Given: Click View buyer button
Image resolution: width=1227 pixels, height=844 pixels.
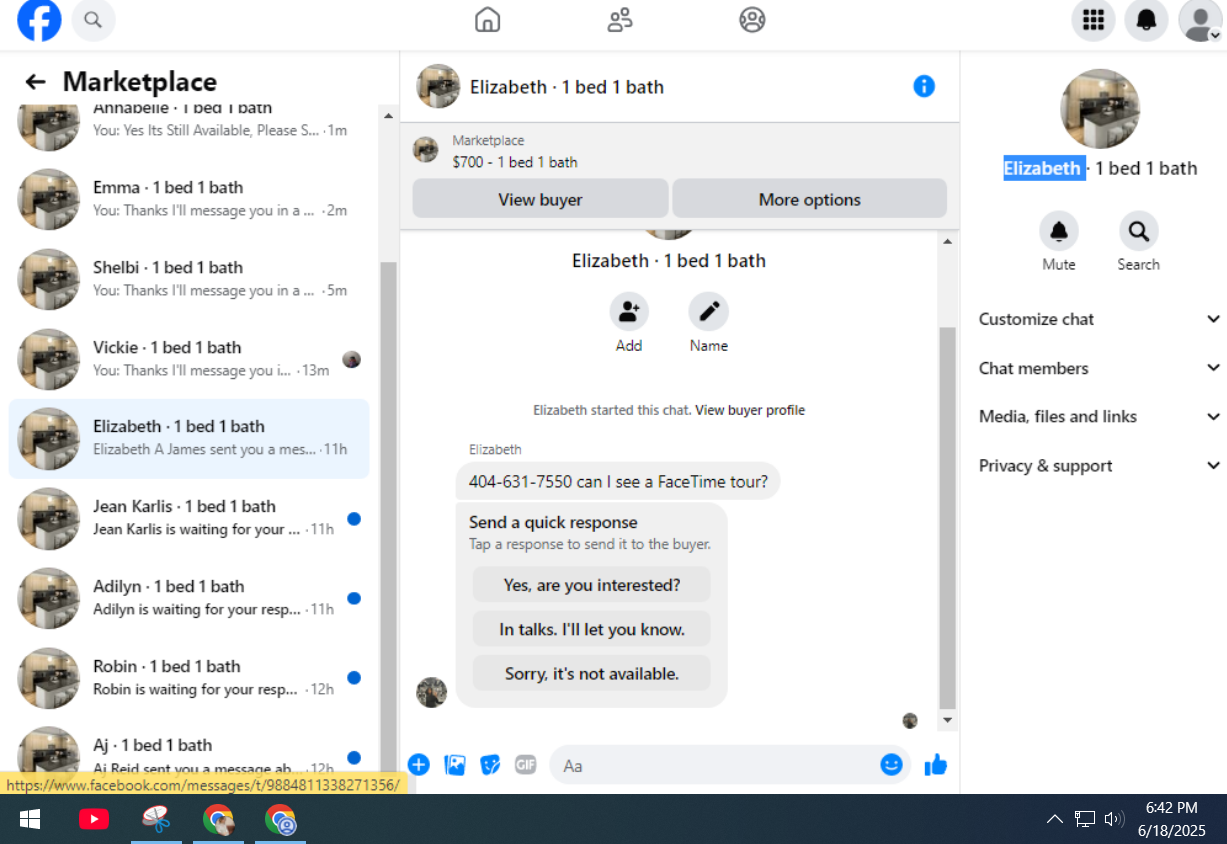Looking at the screenshot, I should click(540, 199).
